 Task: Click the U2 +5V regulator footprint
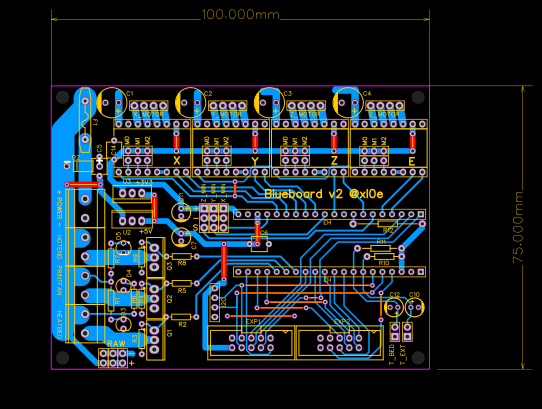coord(132,220)
